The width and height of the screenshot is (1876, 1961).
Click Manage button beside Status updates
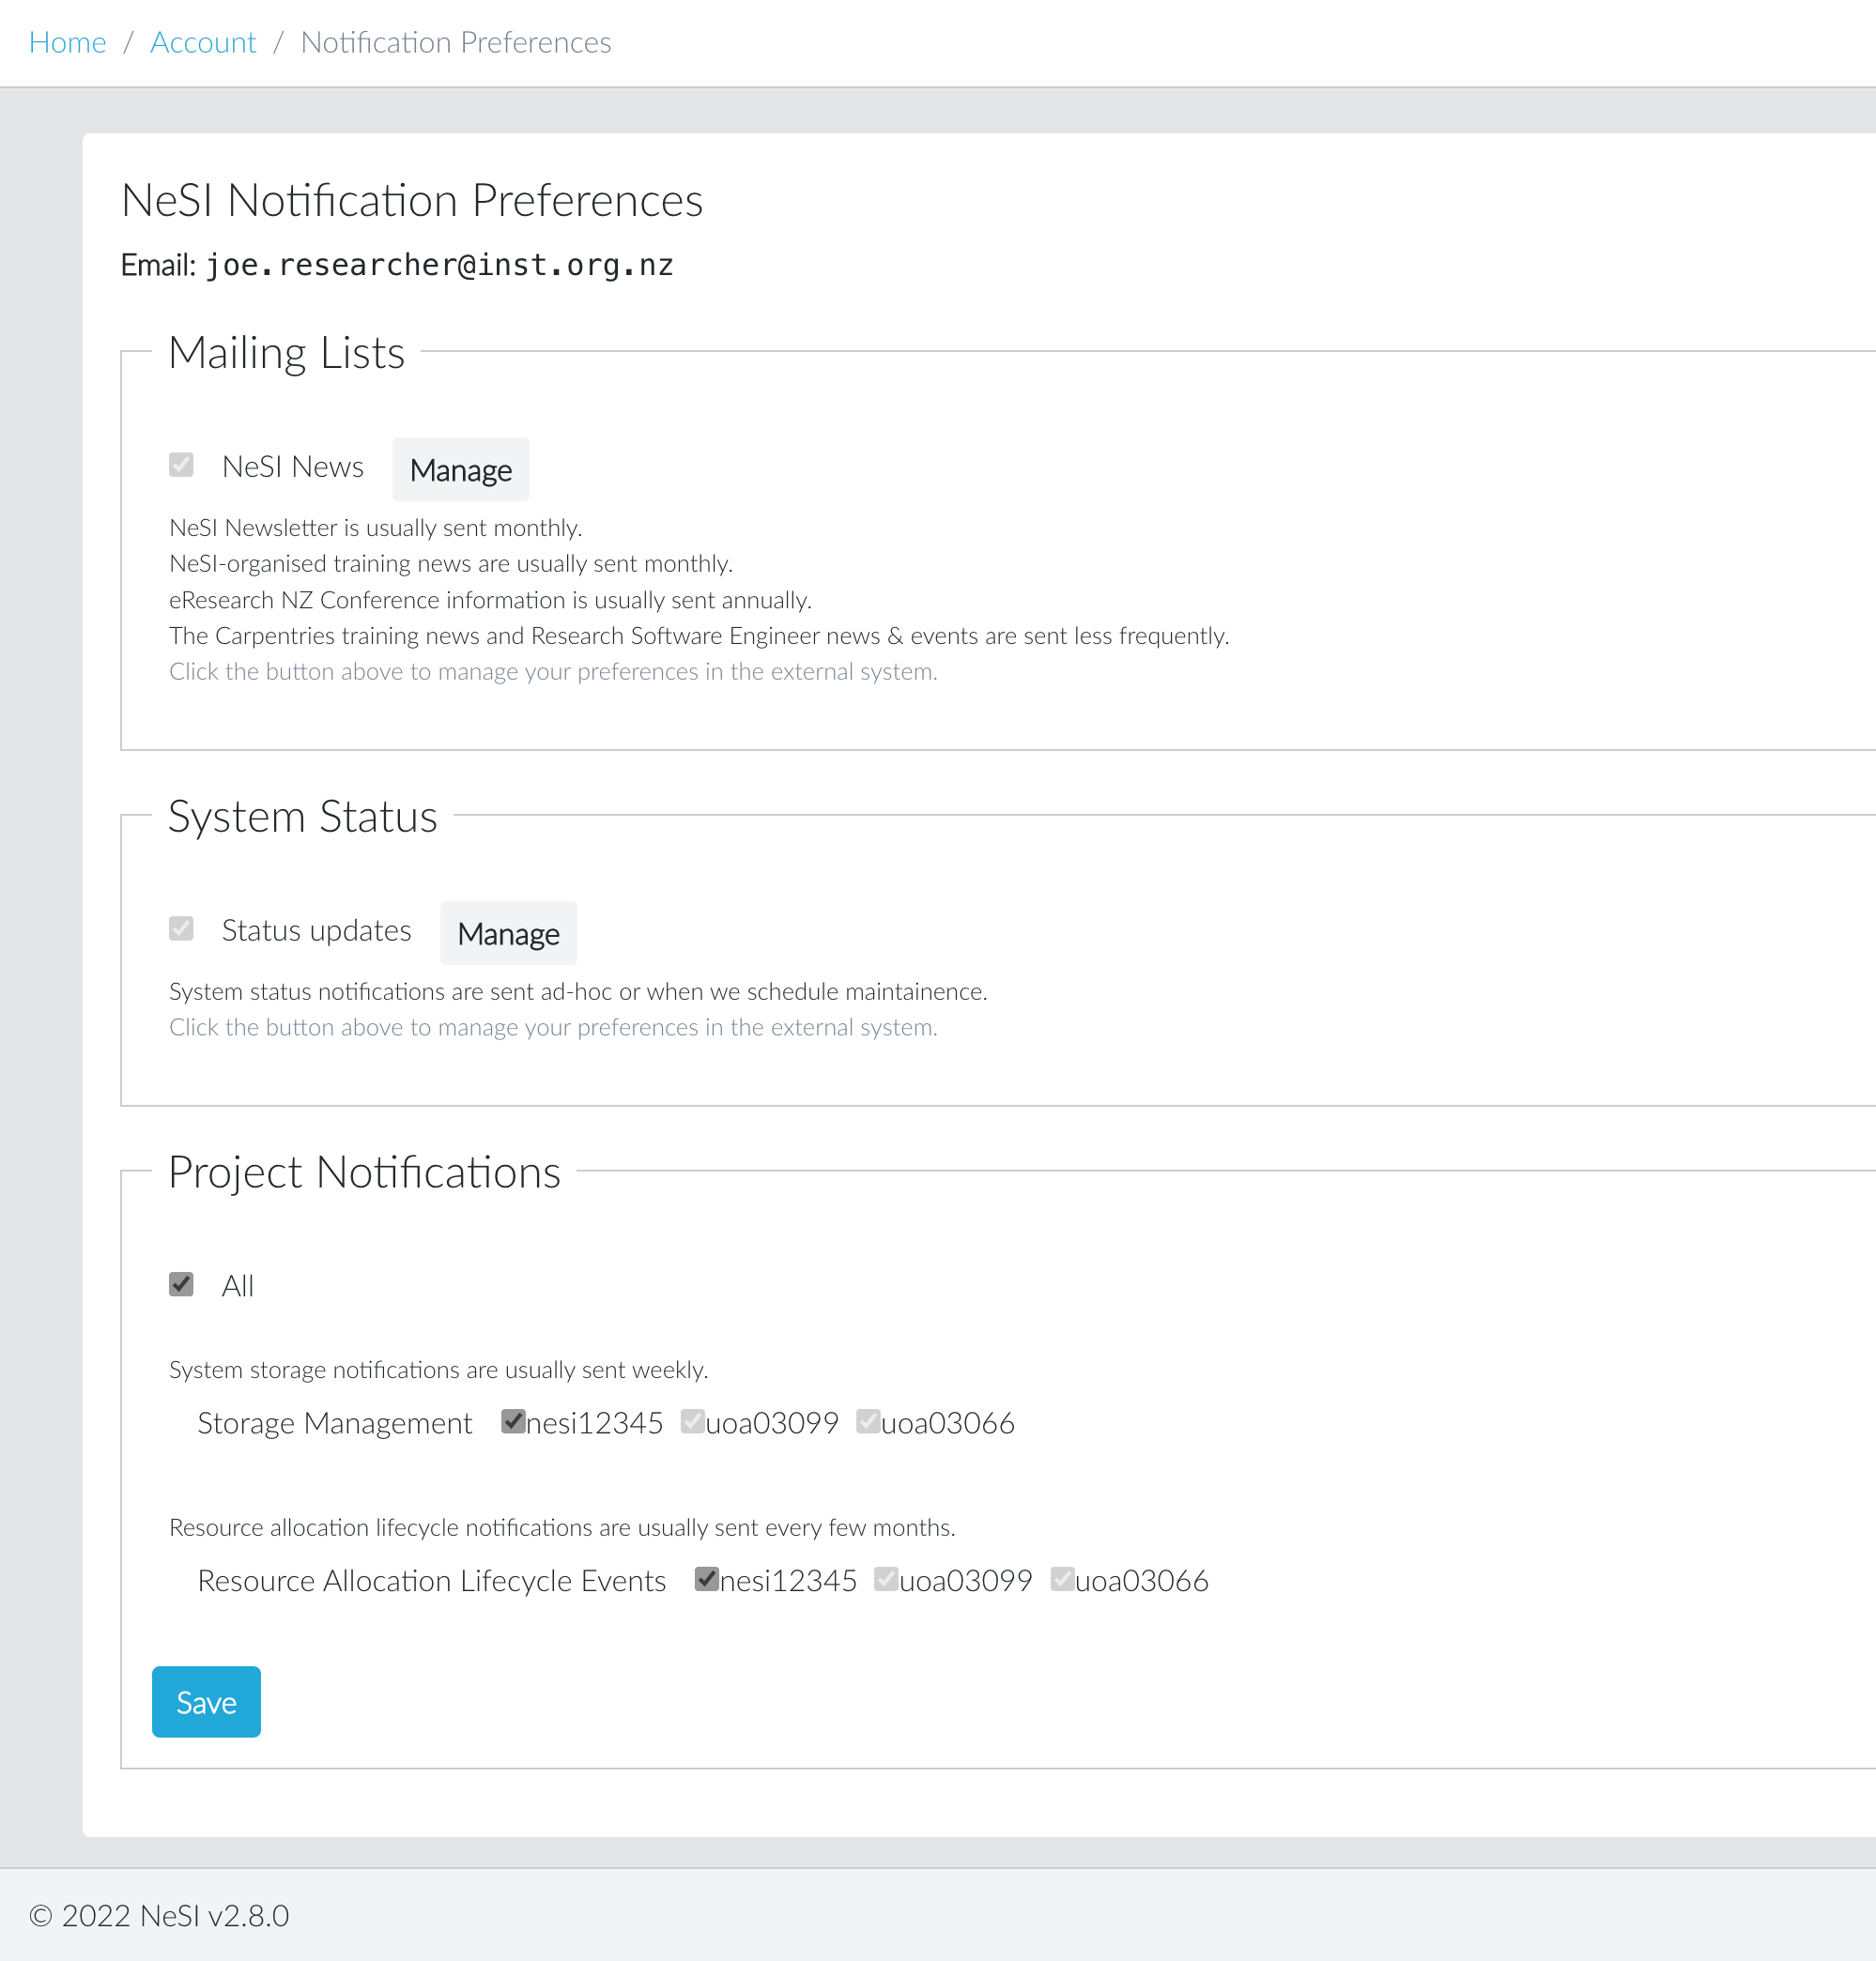508,933
